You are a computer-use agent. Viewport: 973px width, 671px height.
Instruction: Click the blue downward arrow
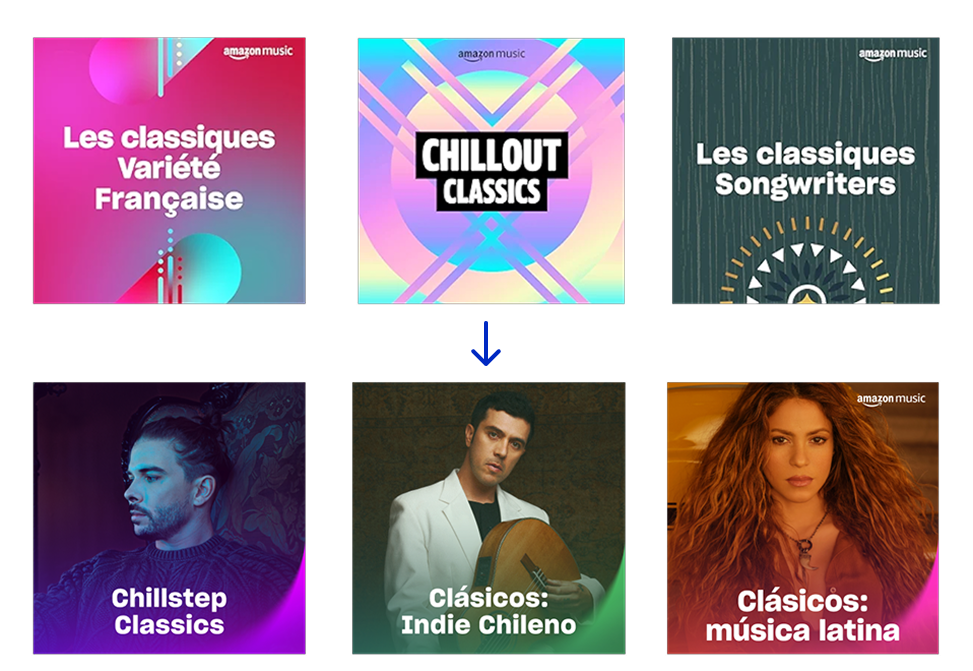[x=486, y=343]
